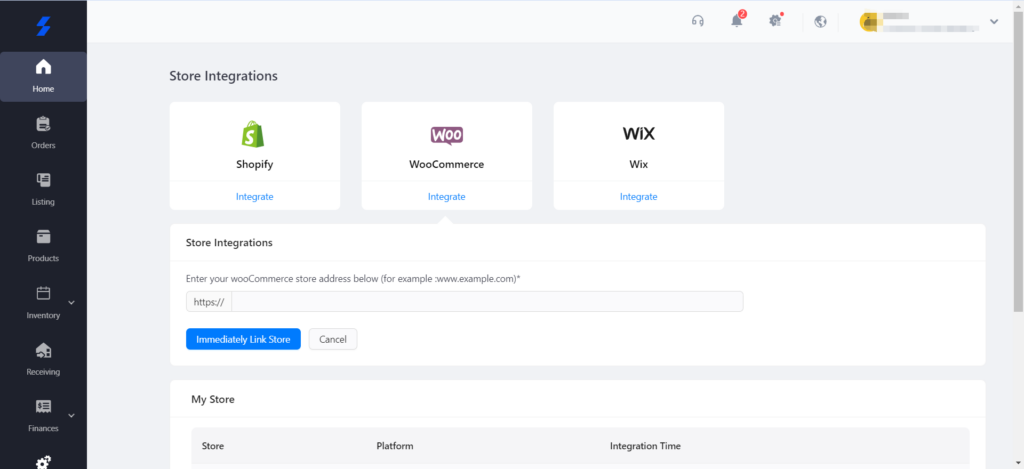This screenshot has height=469, width=1024.
Task: Open Listing in the sidebar
Action: (x=43, y=189)
